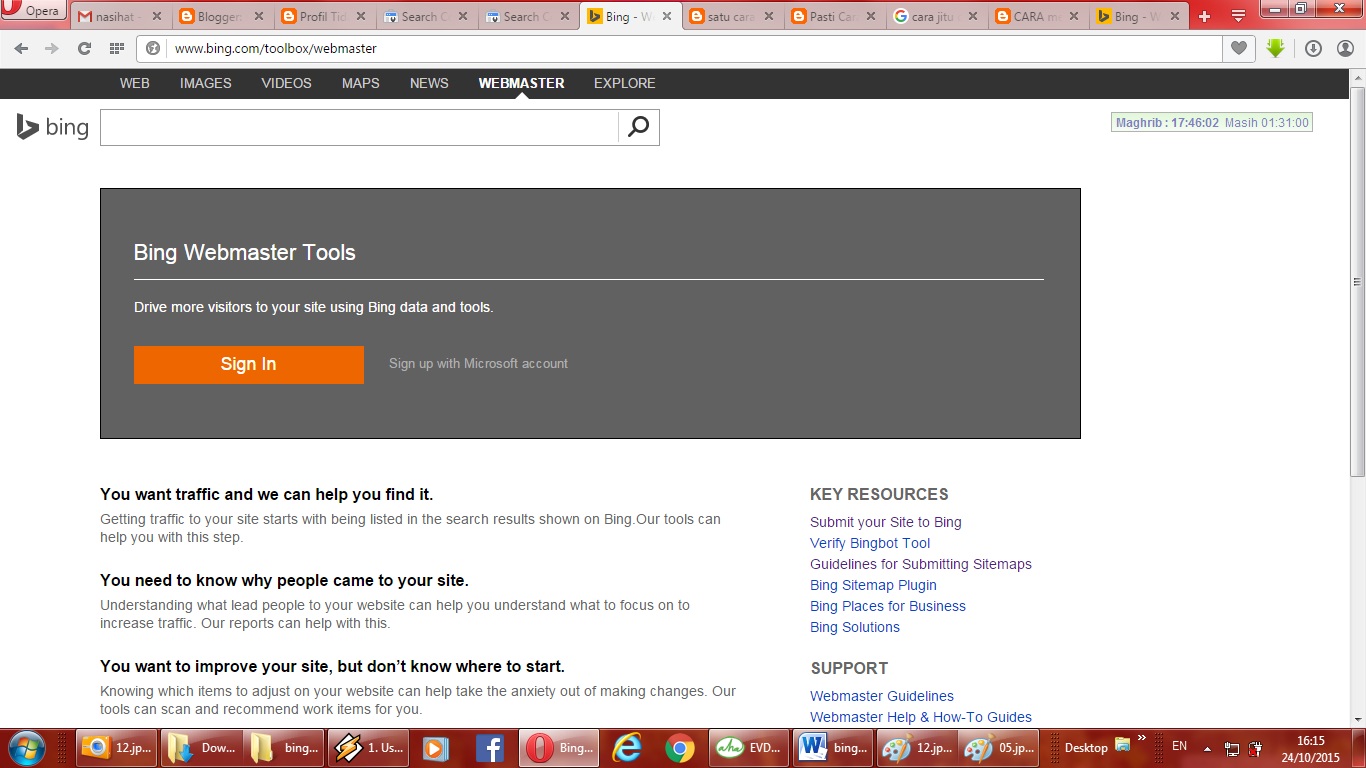Screen dimensions: 1366x768
Task: Open the 'EVD...' taskbar item
Action: [x=750, y=747]
